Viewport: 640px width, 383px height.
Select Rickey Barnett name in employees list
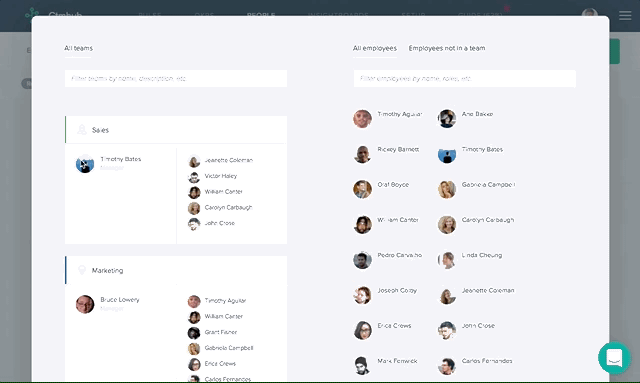tap(398, 149)
